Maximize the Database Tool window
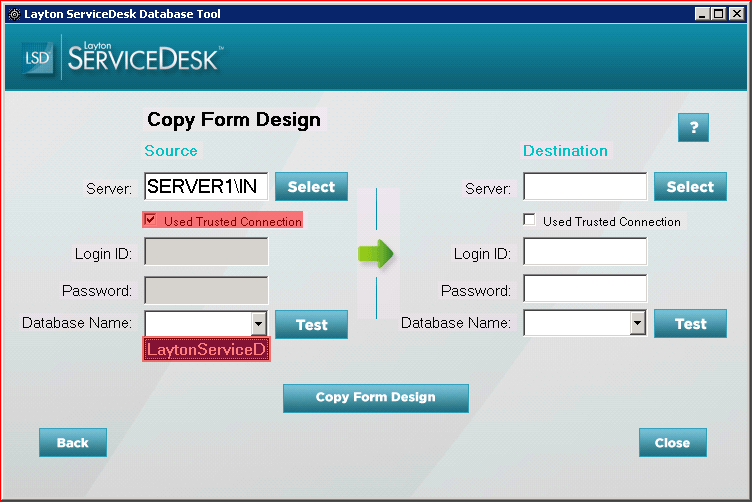Image resolution: width=752 pixels, height=502 pixels. click(x=718, y=13)
